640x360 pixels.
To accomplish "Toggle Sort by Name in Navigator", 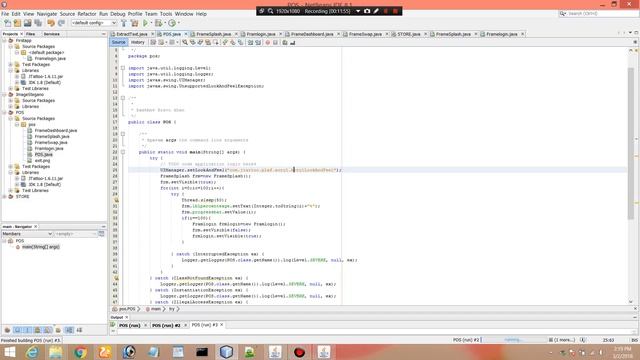I will [x=69, y=330].
